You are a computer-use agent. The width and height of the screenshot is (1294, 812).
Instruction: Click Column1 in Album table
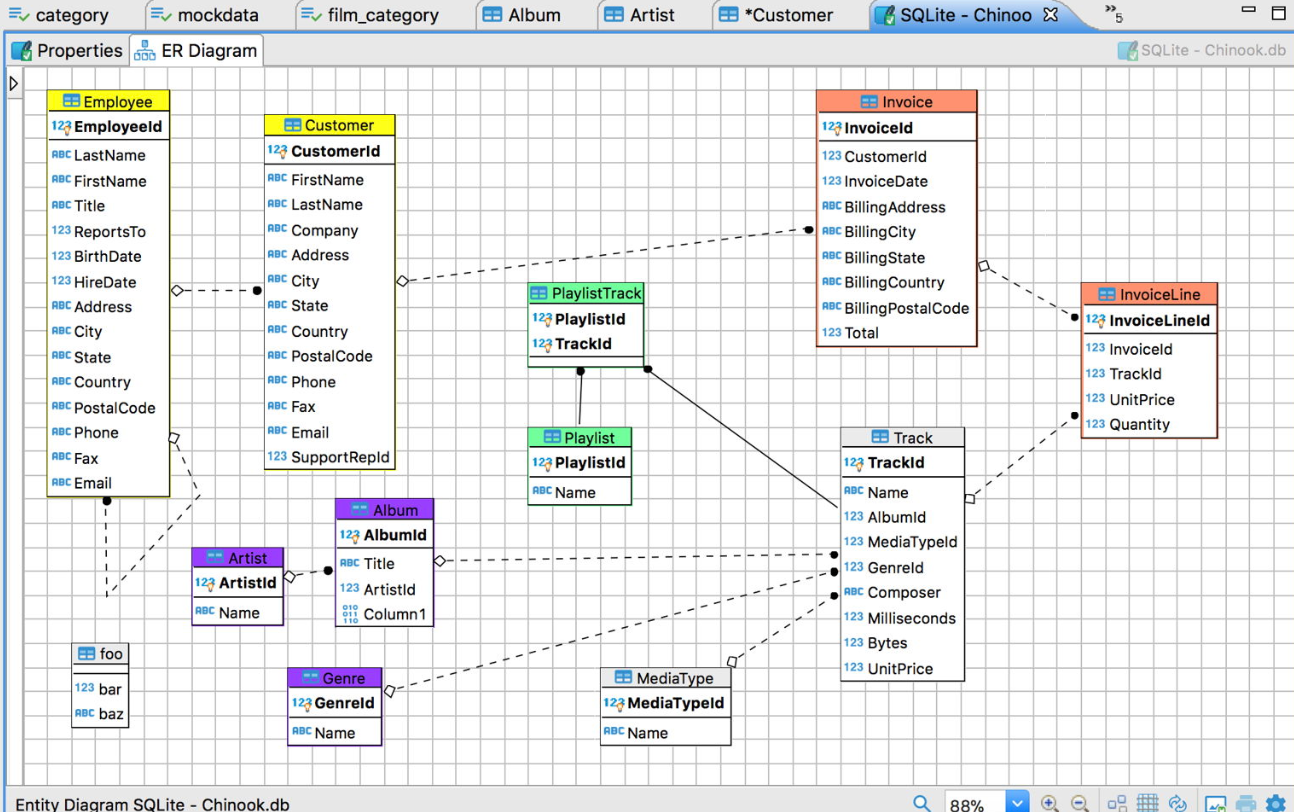[384, 614]
